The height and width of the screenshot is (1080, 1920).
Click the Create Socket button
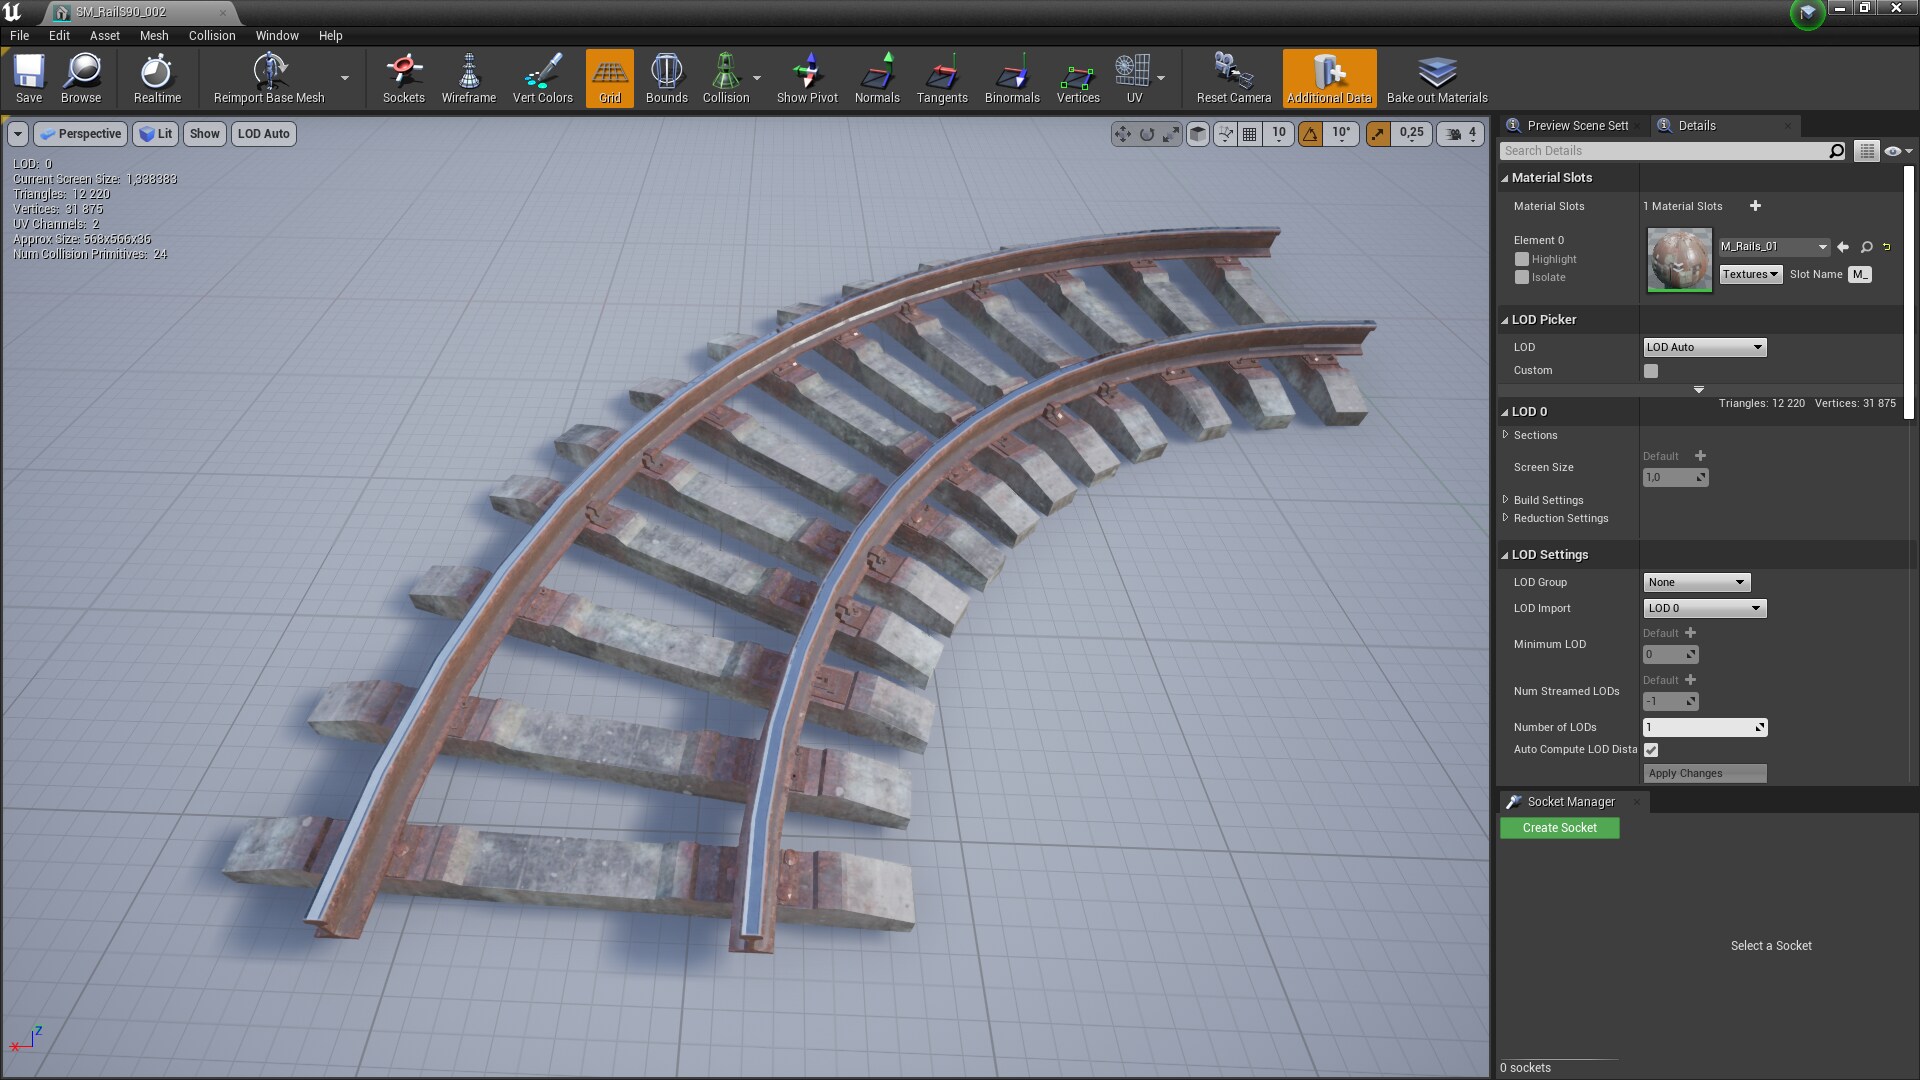tap(1559, 828)
